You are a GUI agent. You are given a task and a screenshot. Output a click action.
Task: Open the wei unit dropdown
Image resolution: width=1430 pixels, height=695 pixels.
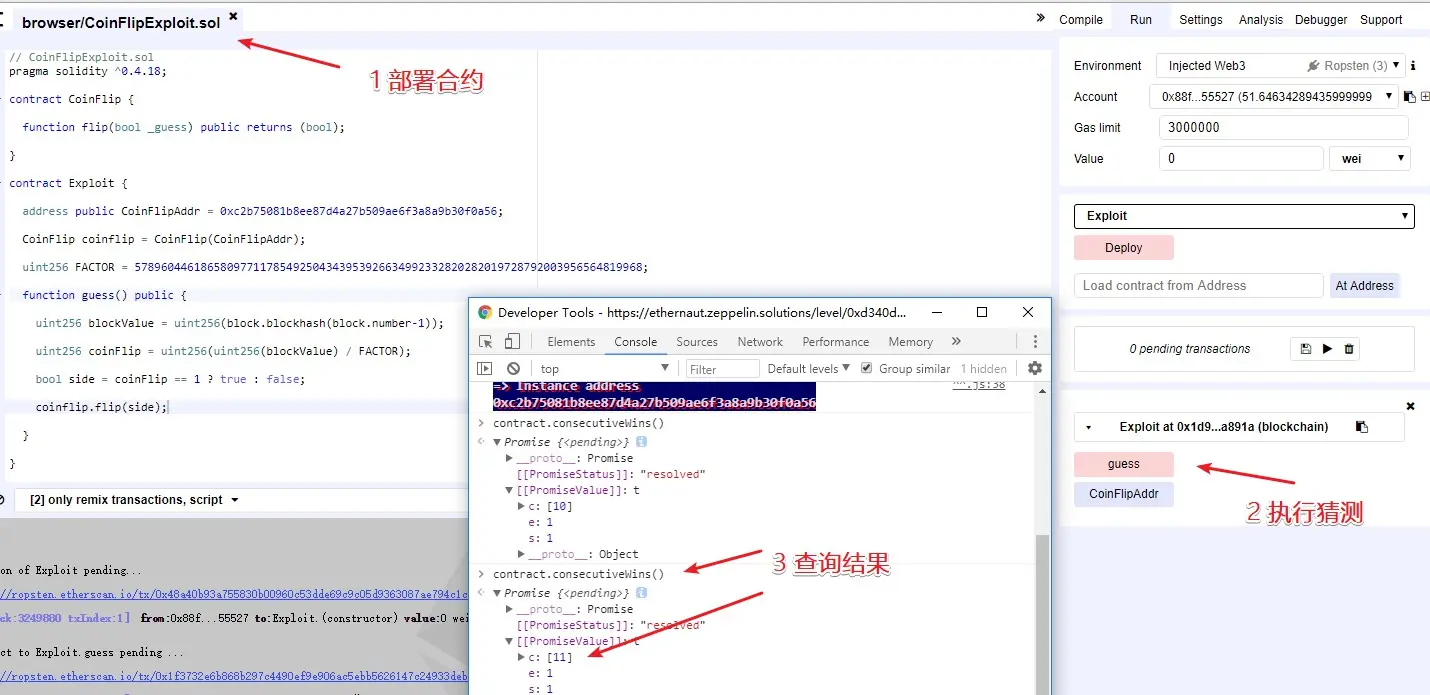[x=1369, y=159]
